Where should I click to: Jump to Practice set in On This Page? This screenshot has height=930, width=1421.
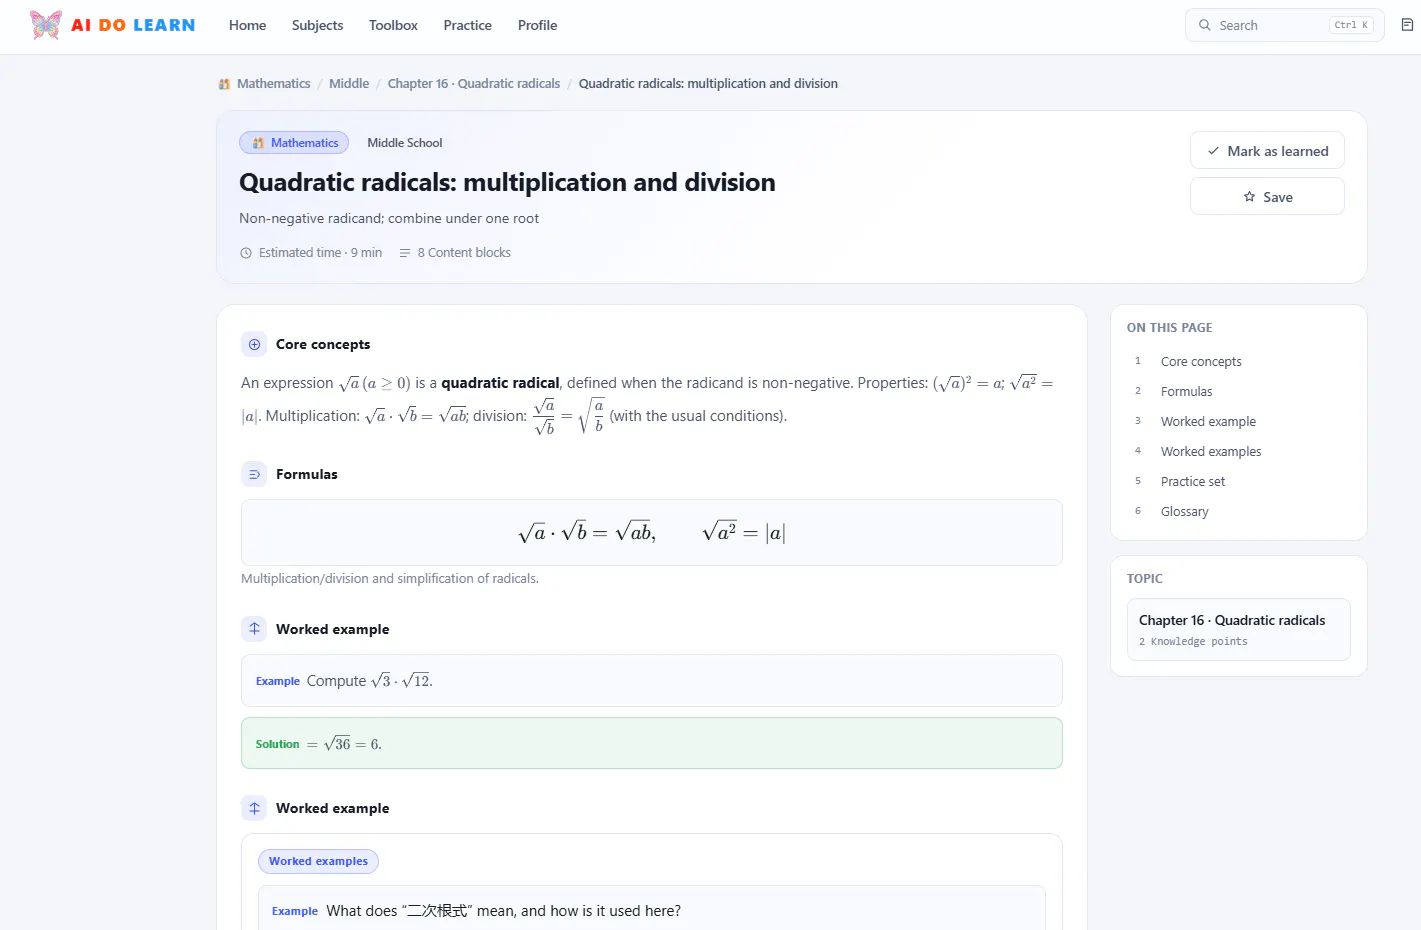1193,482
